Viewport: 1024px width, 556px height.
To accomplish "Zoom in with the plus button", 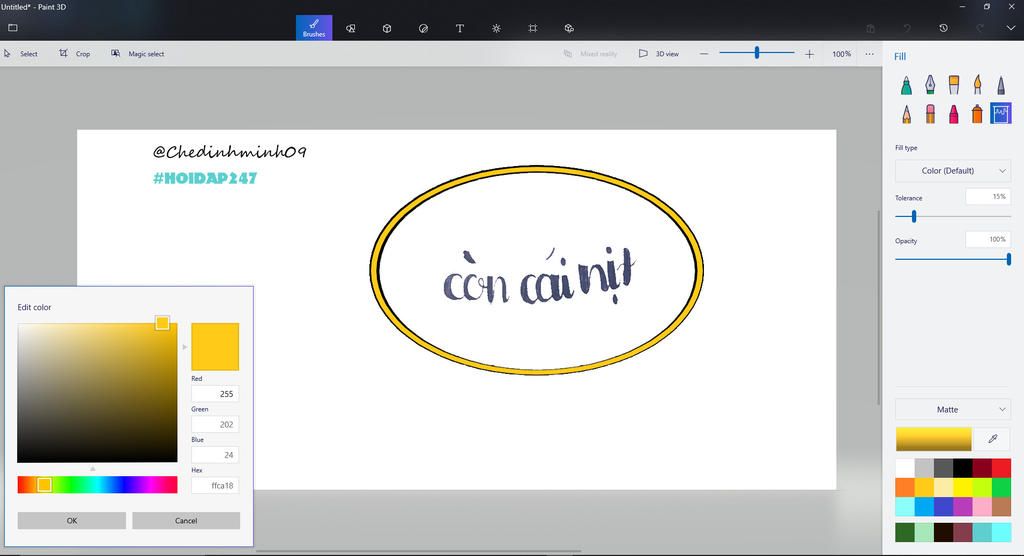I will (x=809, y=54).
